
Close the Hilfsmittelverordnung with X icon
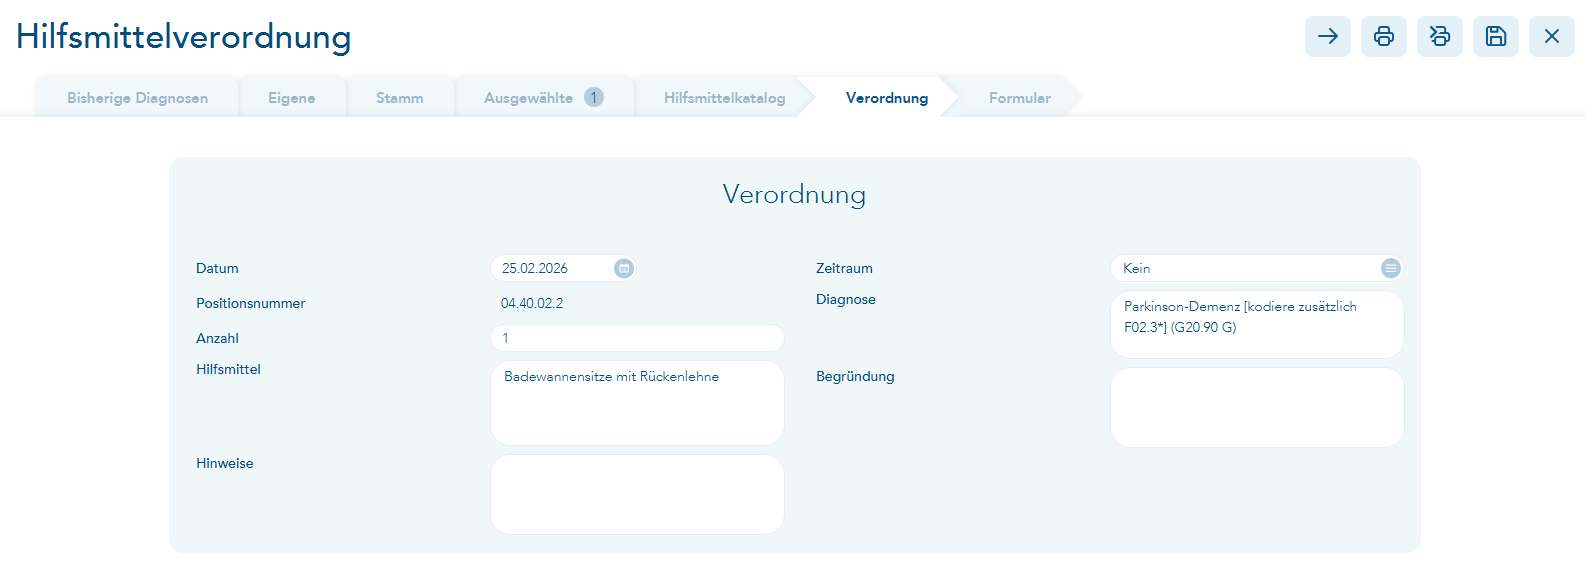click(x=1552, y=36)
